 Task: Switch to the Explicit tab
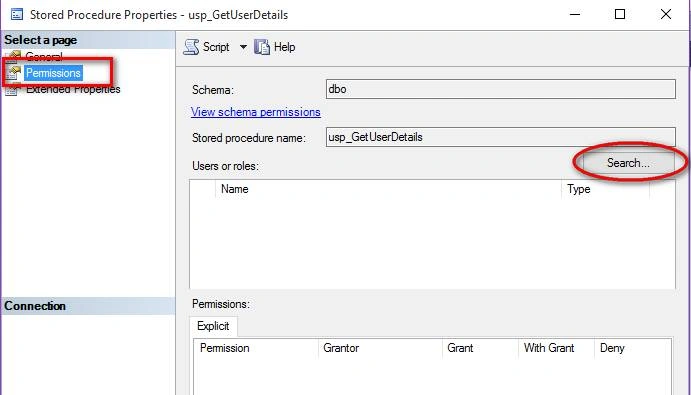coord(213,326)
